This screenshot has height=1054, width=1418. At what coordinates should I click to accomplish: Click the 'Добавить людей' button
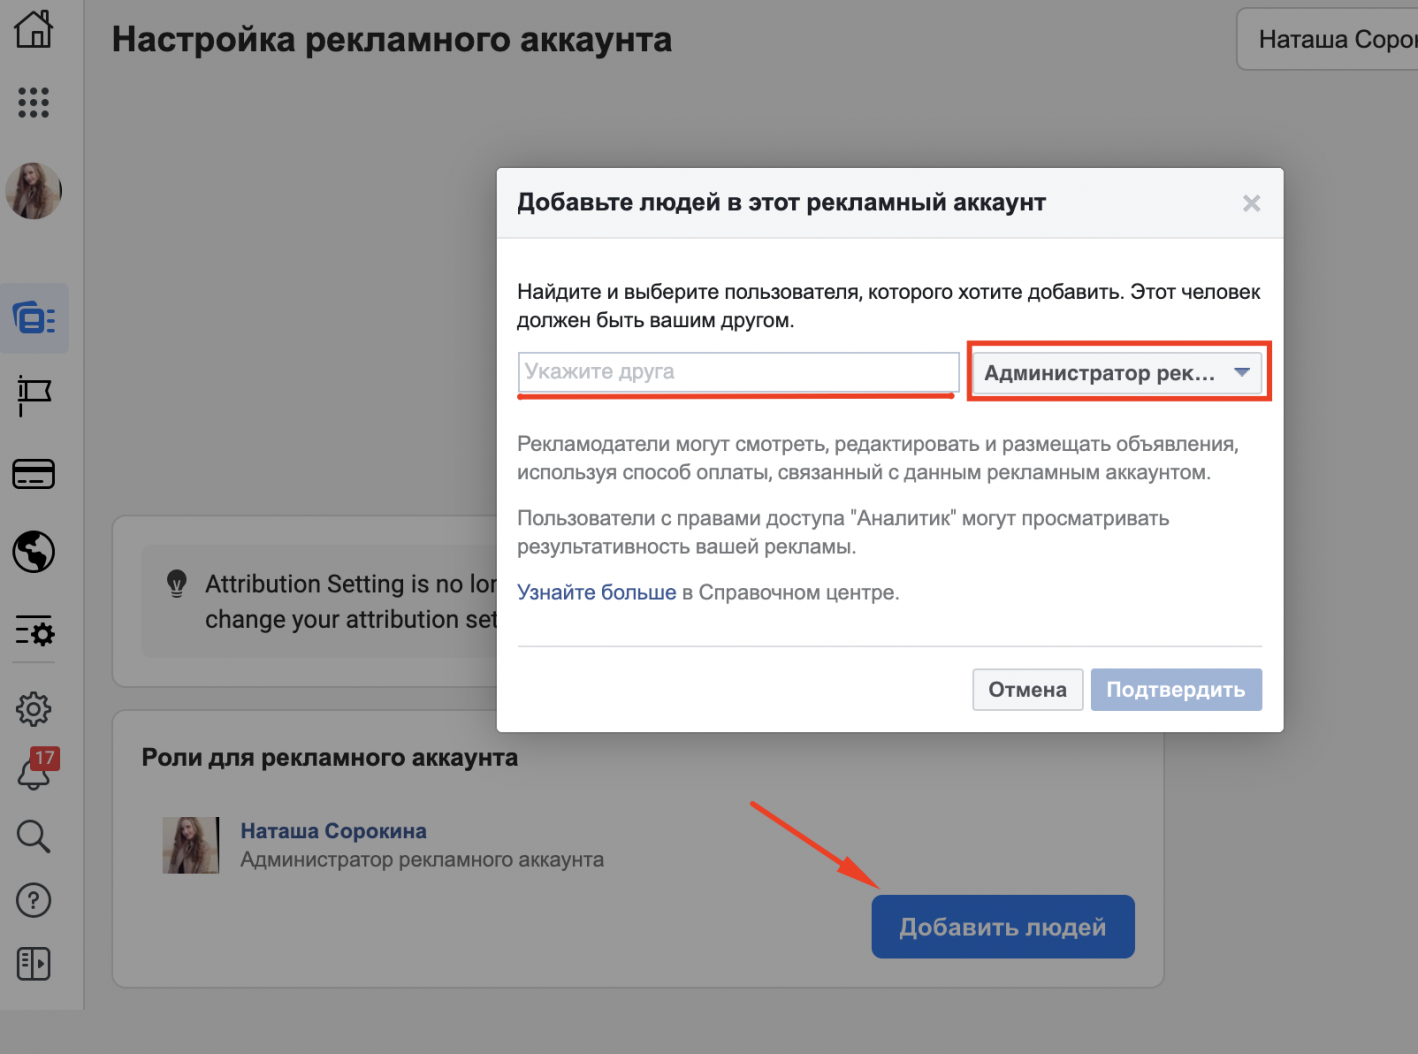(x=1003, y=927)
